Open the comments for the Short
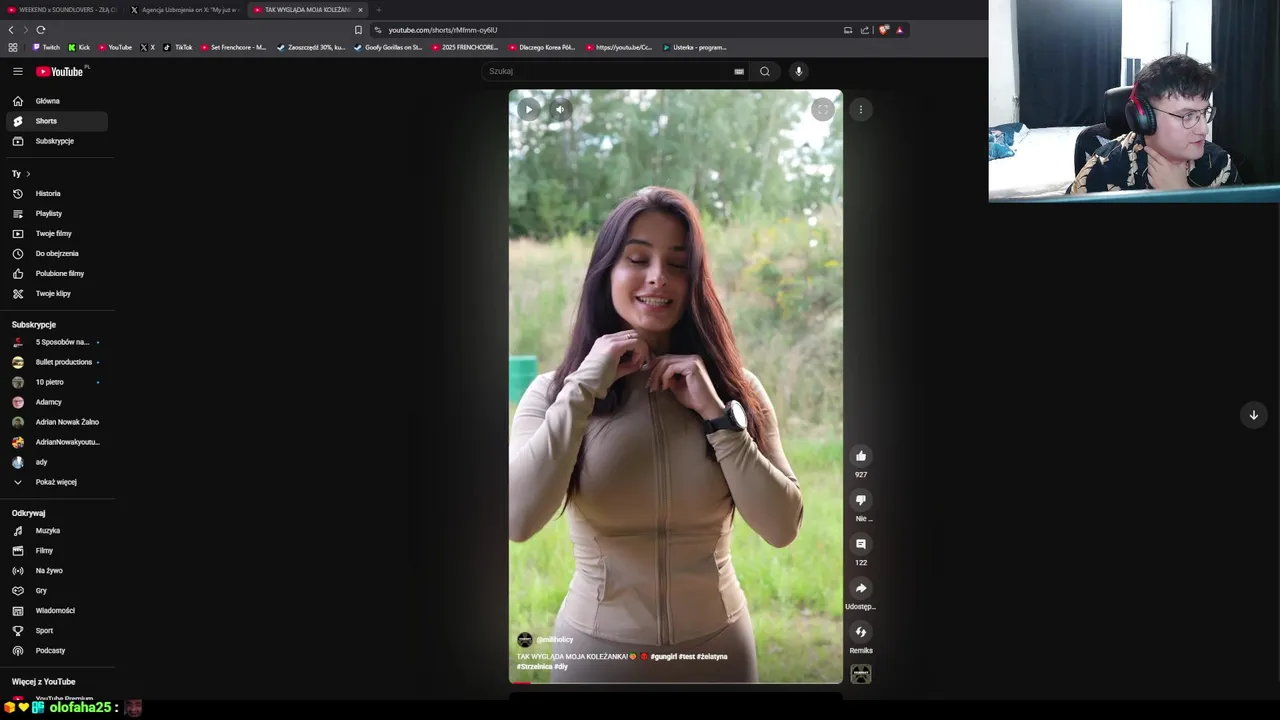 [x=861, y=544]
